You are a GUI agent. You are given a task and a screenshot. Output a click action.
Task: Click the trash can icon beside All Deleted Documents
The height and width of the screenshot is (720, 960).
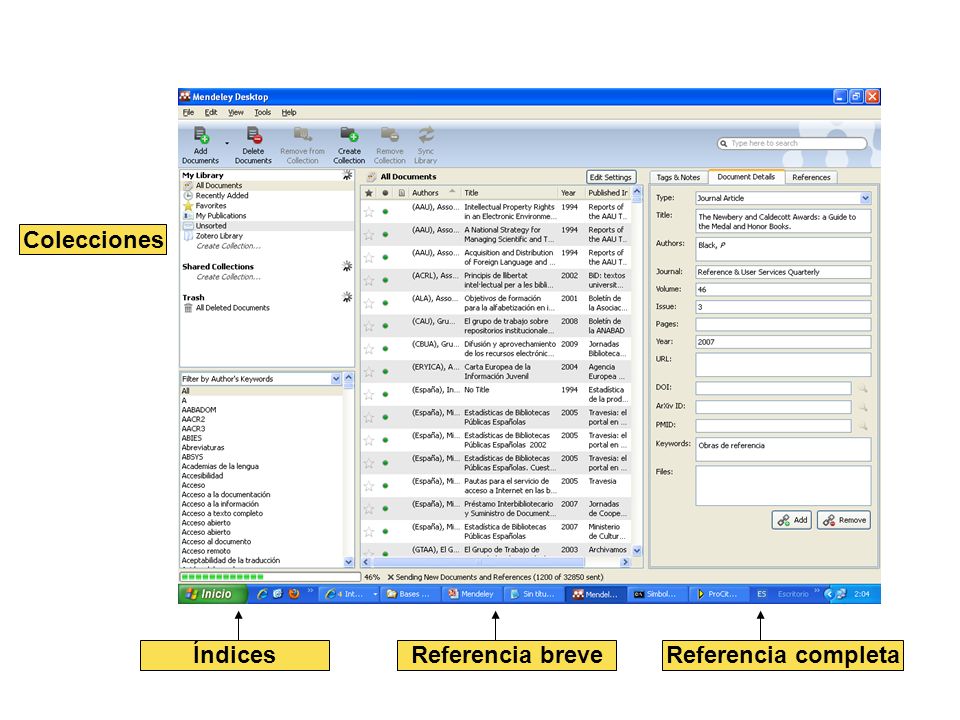189,308
